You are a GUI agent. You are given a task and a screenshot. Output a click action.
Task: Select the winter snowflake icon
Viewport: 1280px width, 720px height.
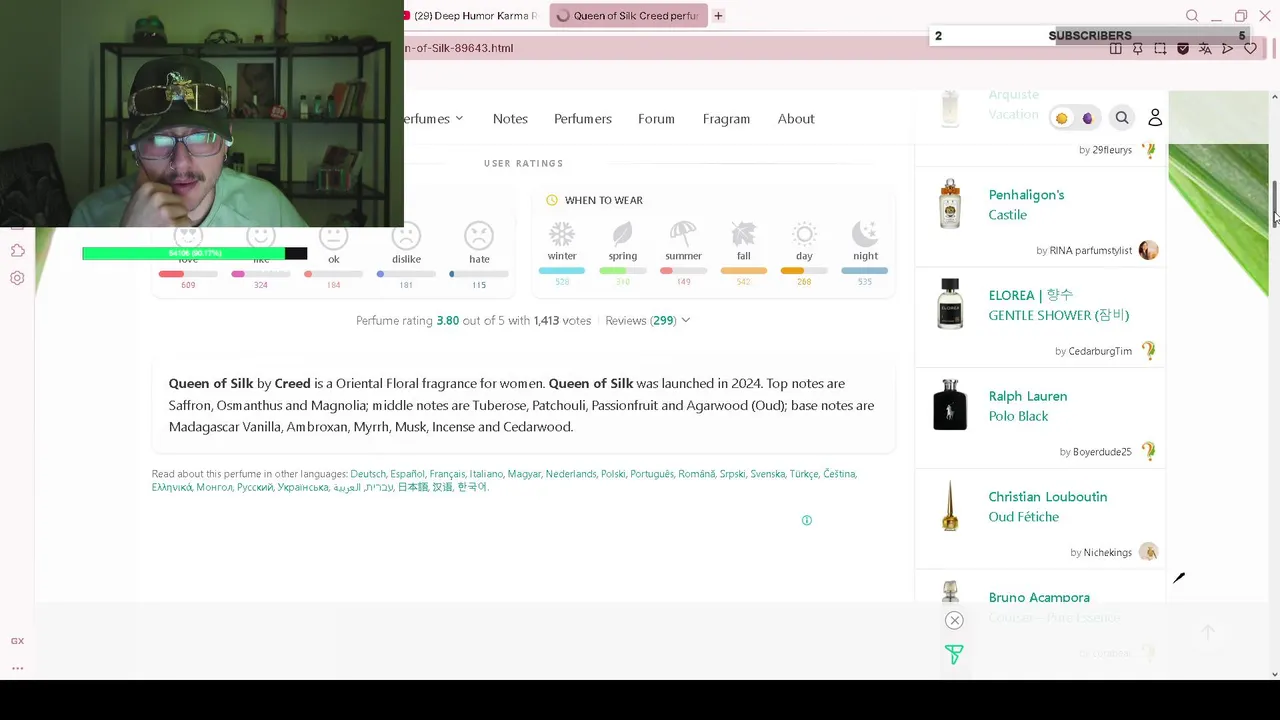point(562,234)
